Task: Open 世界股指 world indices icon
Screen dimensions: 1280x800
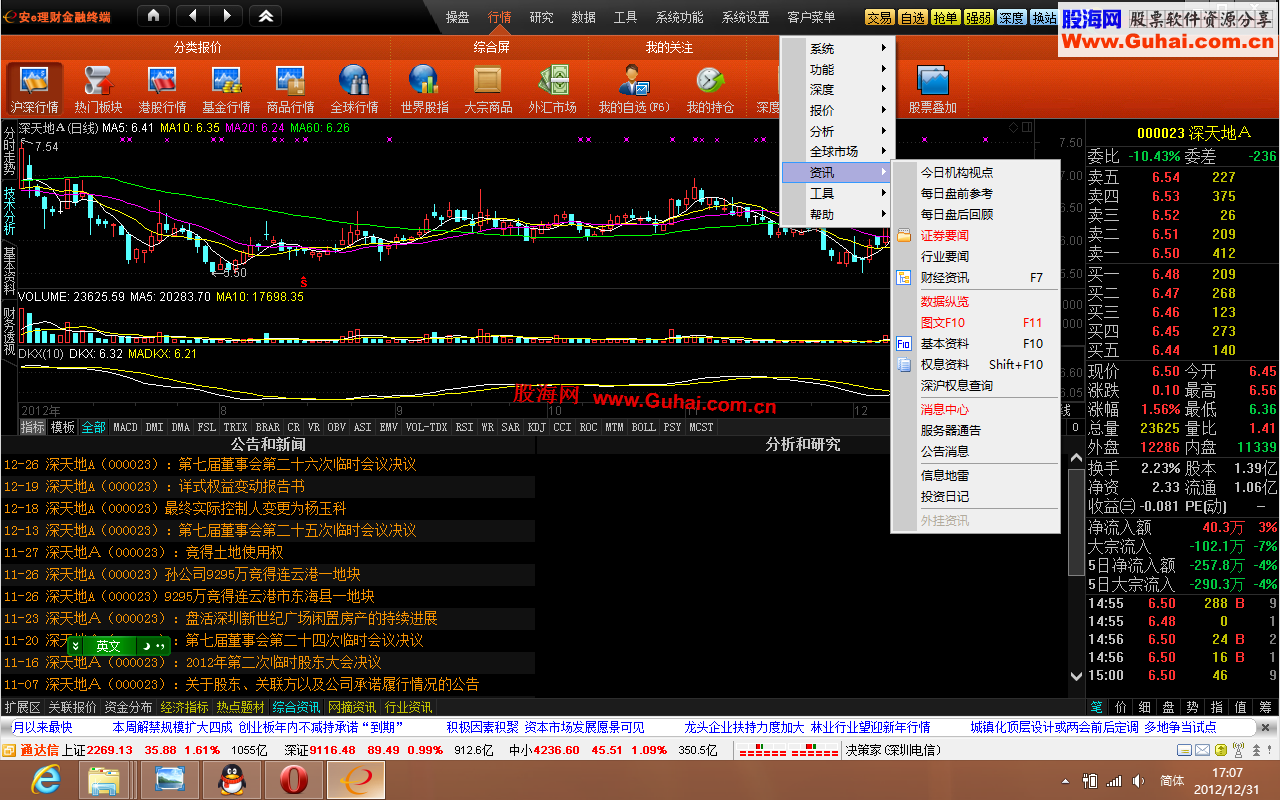Action: [424, 90]
